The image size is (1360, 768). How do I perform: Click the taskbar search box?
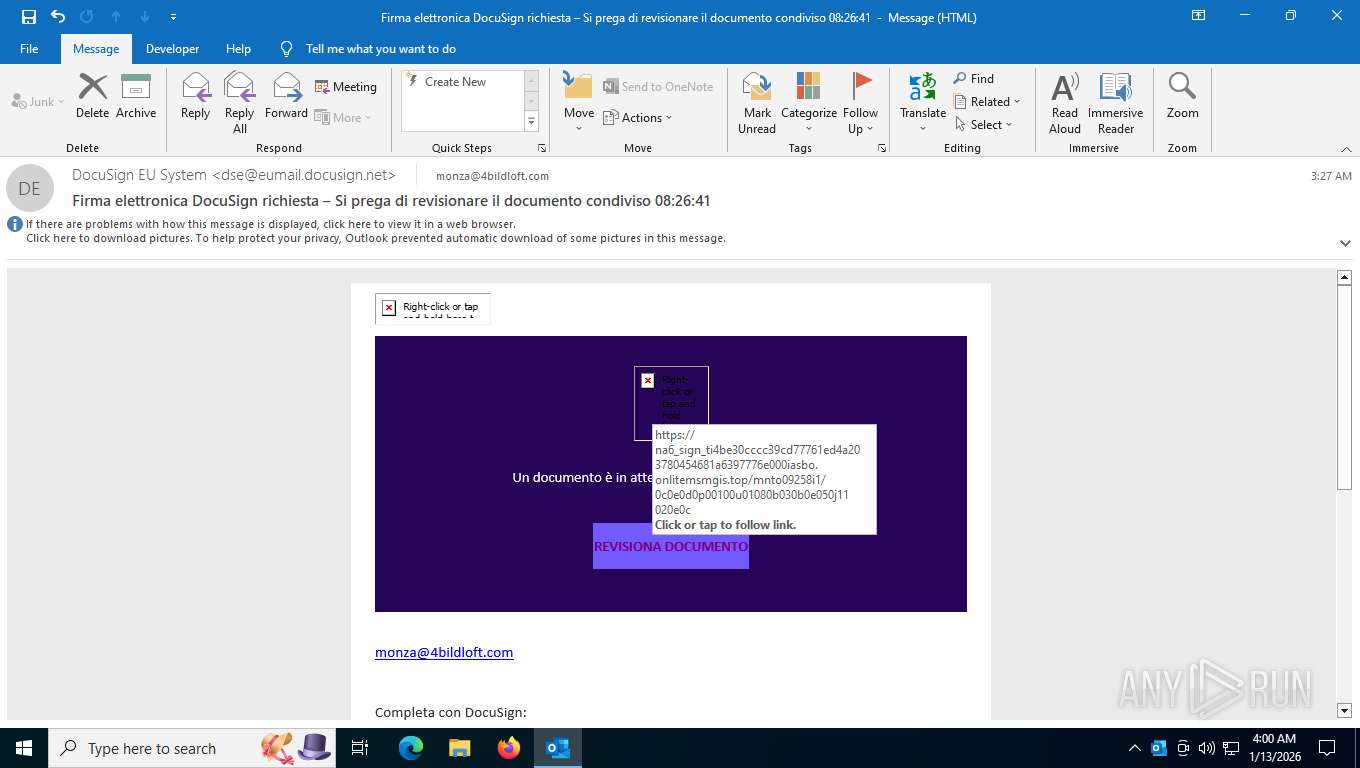coord(192,748)
